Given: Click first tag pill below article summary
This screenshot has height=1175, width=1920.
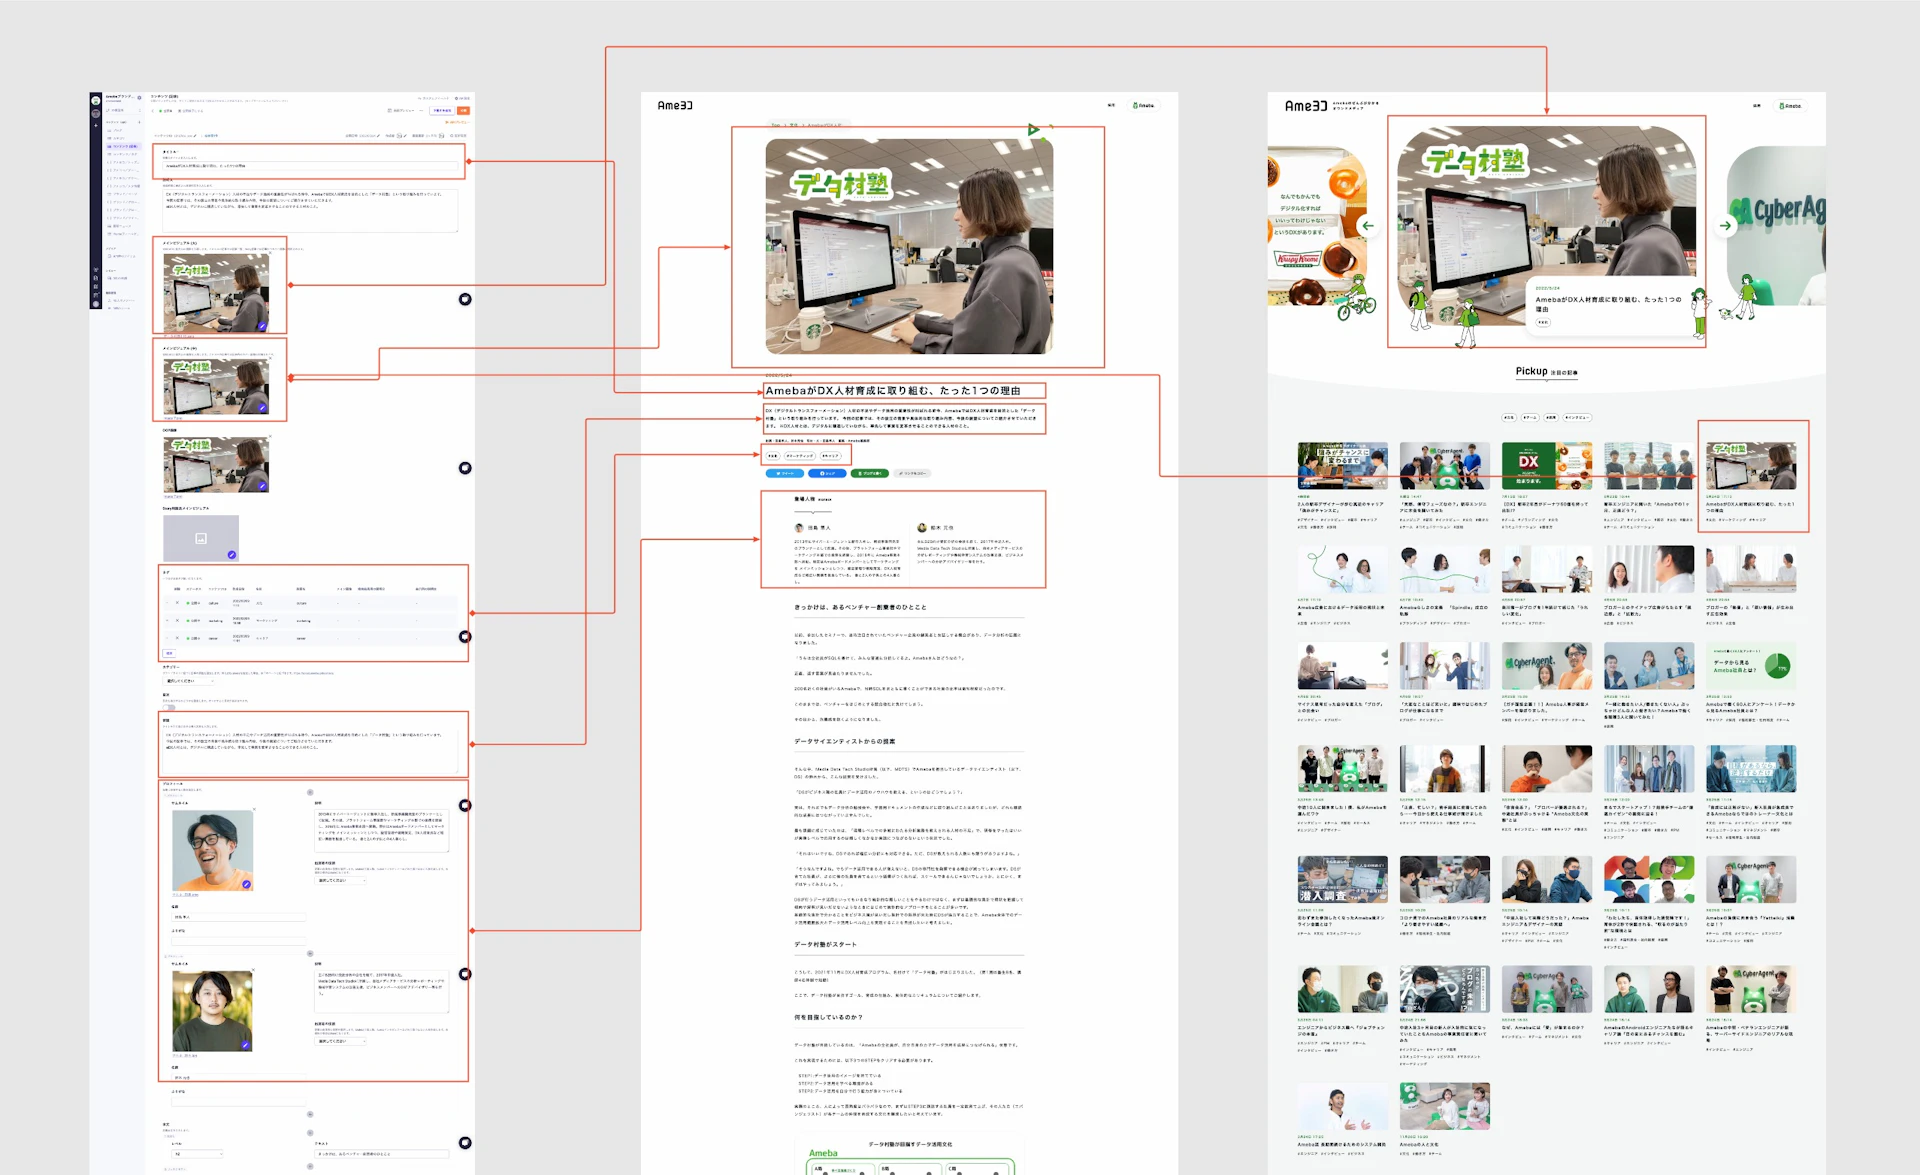Looking at the screenshot, I should click(x=772, y=456).
